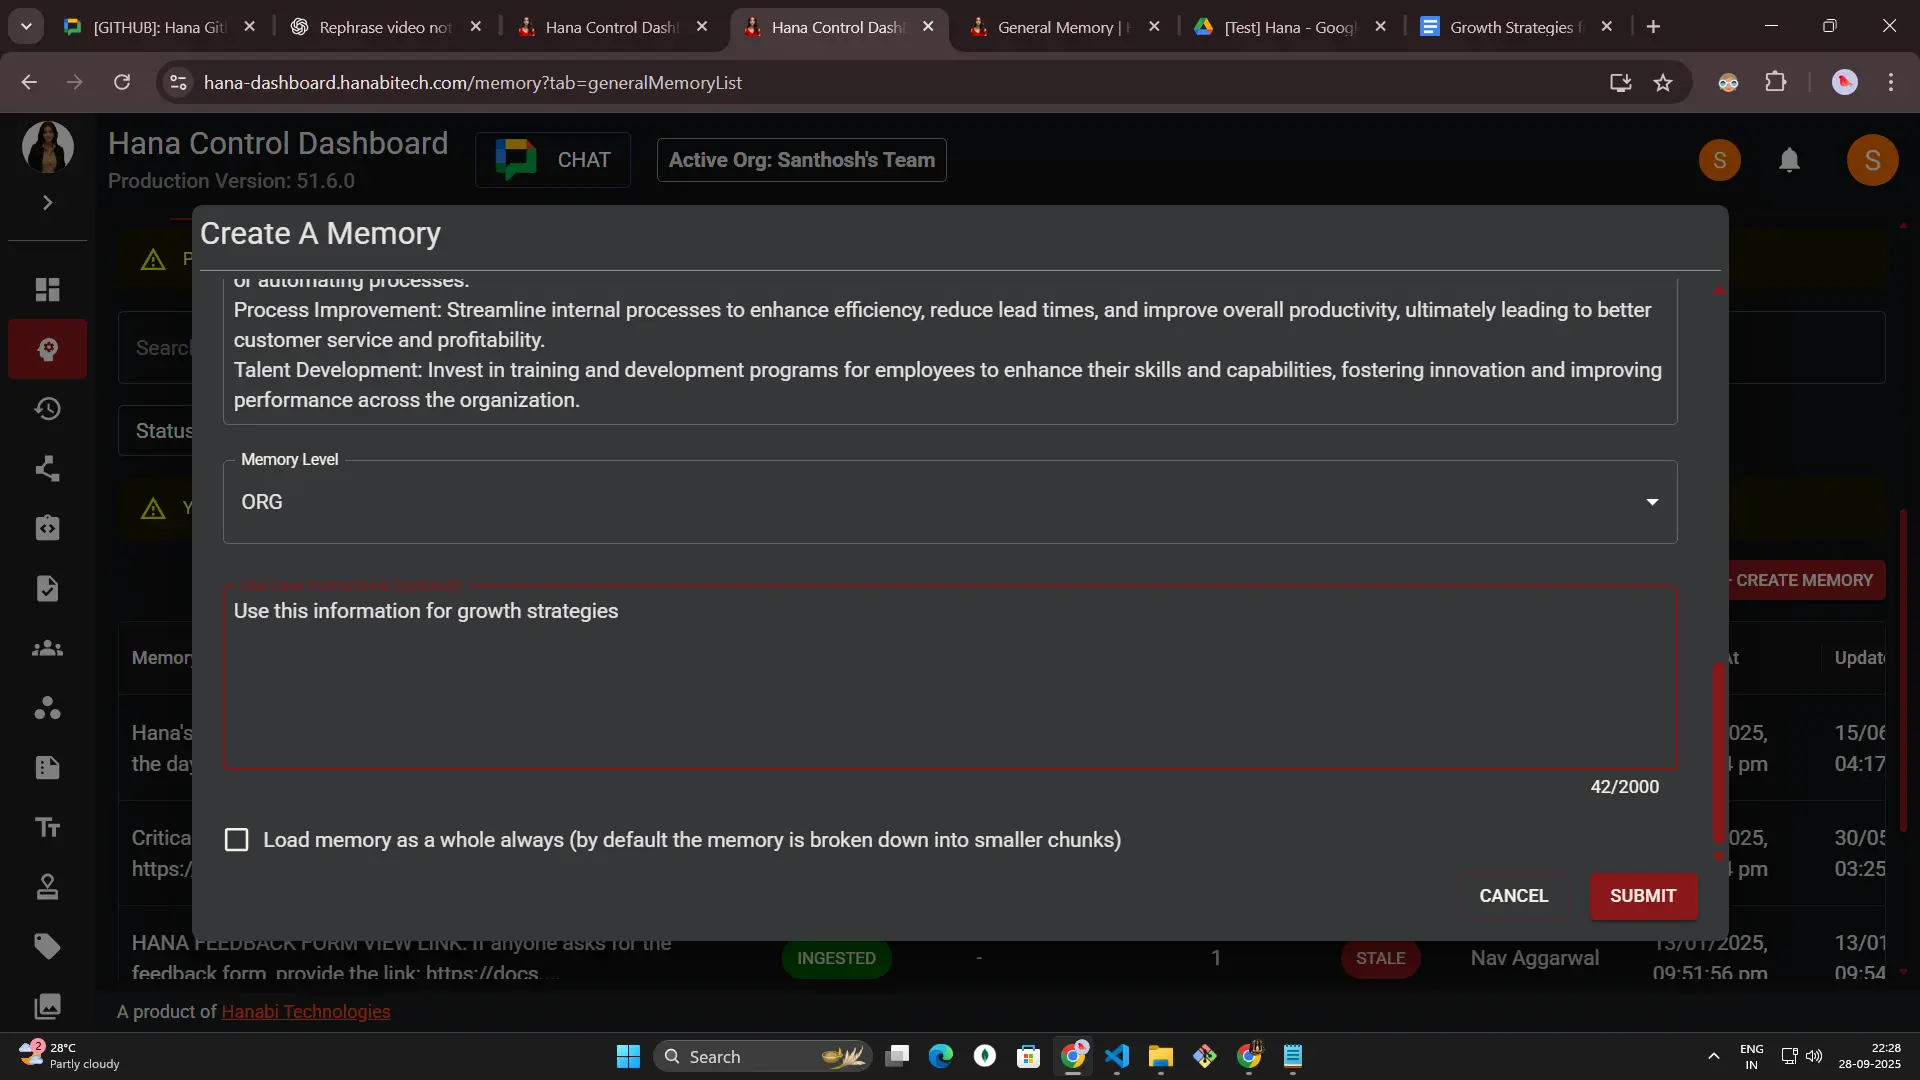Enable Load memory as a whole always
The image size is (1920, 1080).
(237, 840)
